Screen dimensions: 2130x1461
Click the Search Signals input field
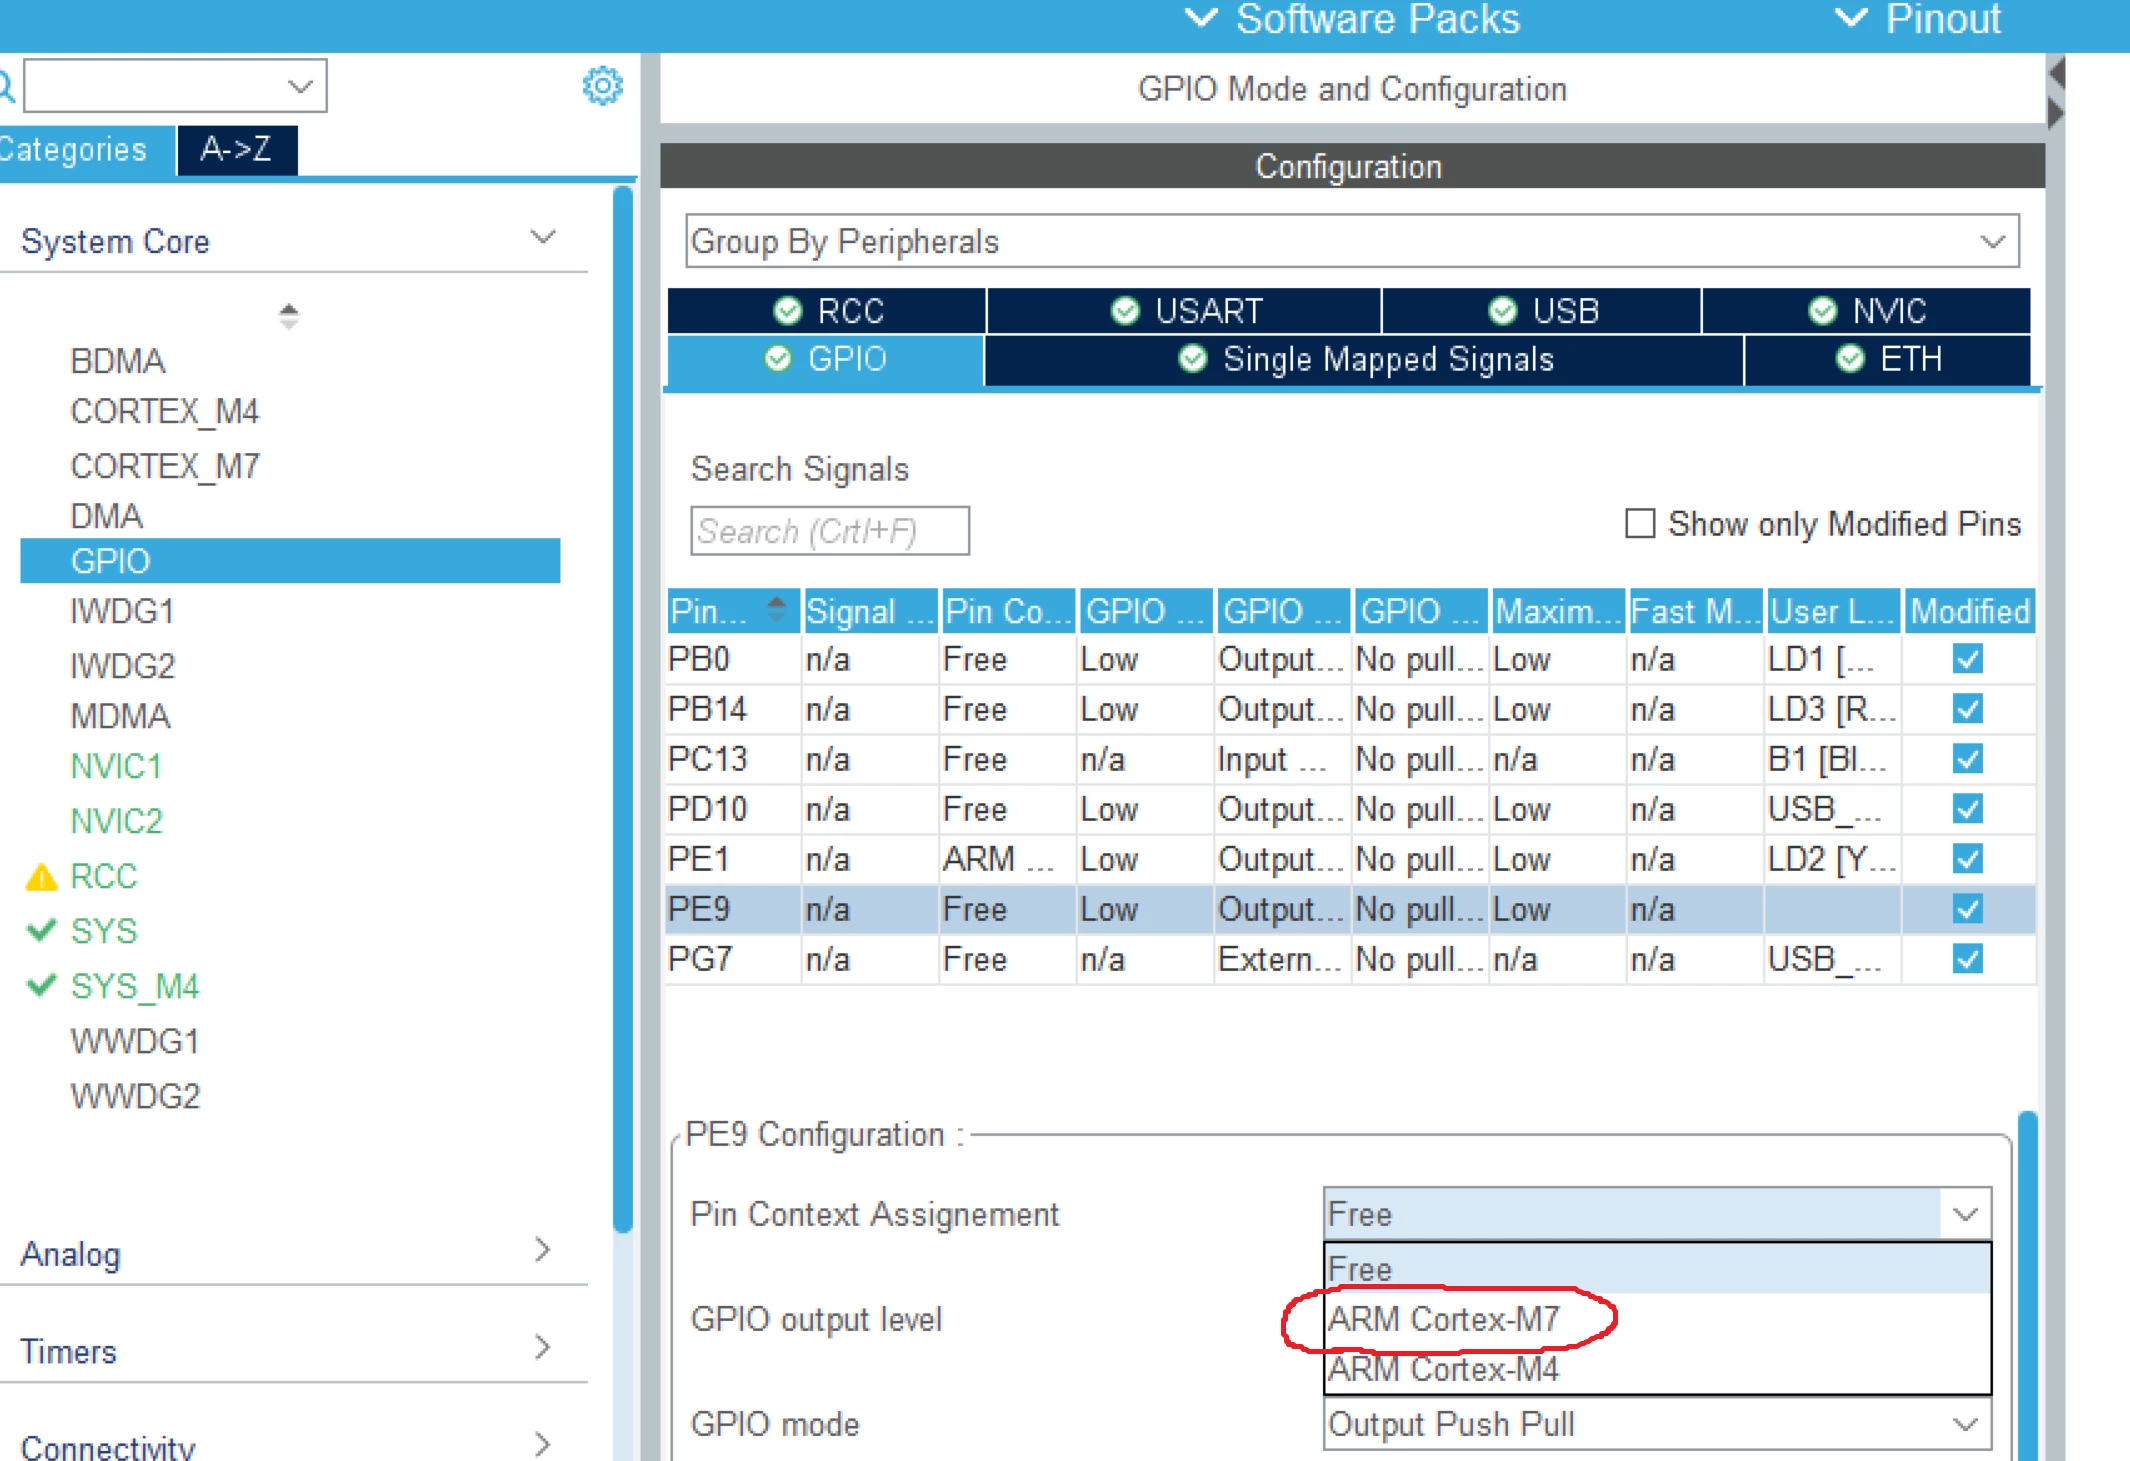pyautogui.click(x=829, y=531)
